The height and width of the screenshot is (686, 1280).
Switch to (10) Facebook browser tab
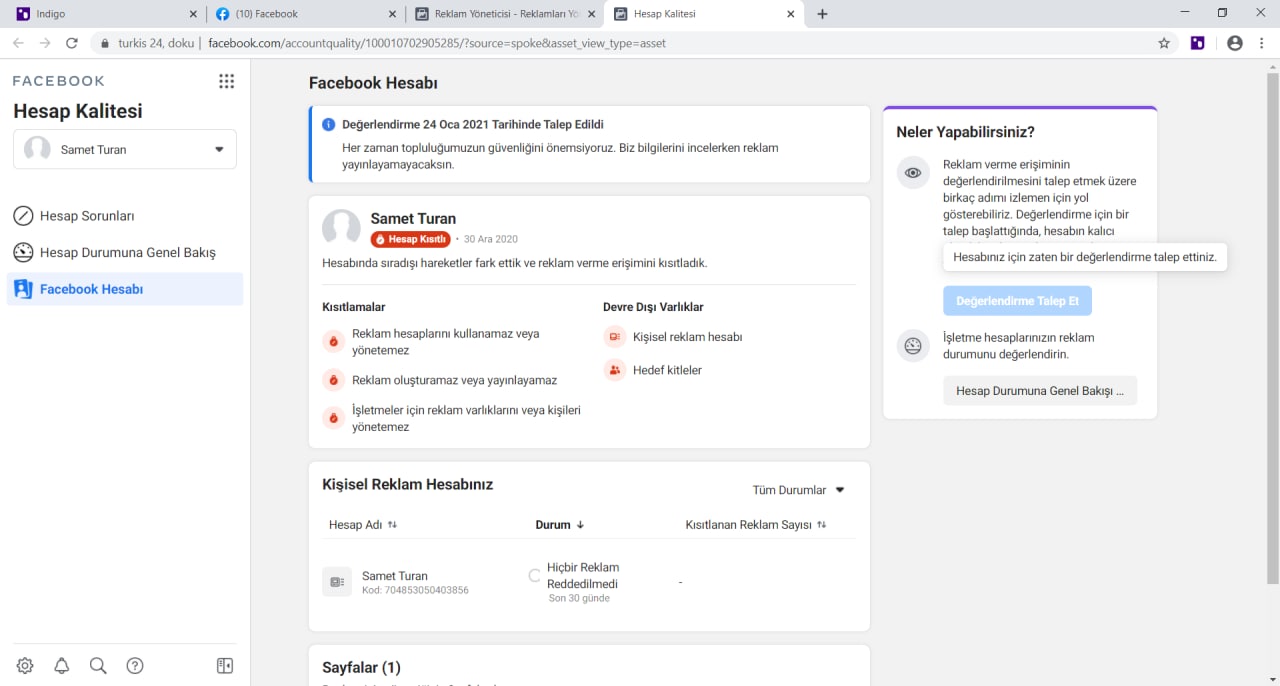[305, 14]
